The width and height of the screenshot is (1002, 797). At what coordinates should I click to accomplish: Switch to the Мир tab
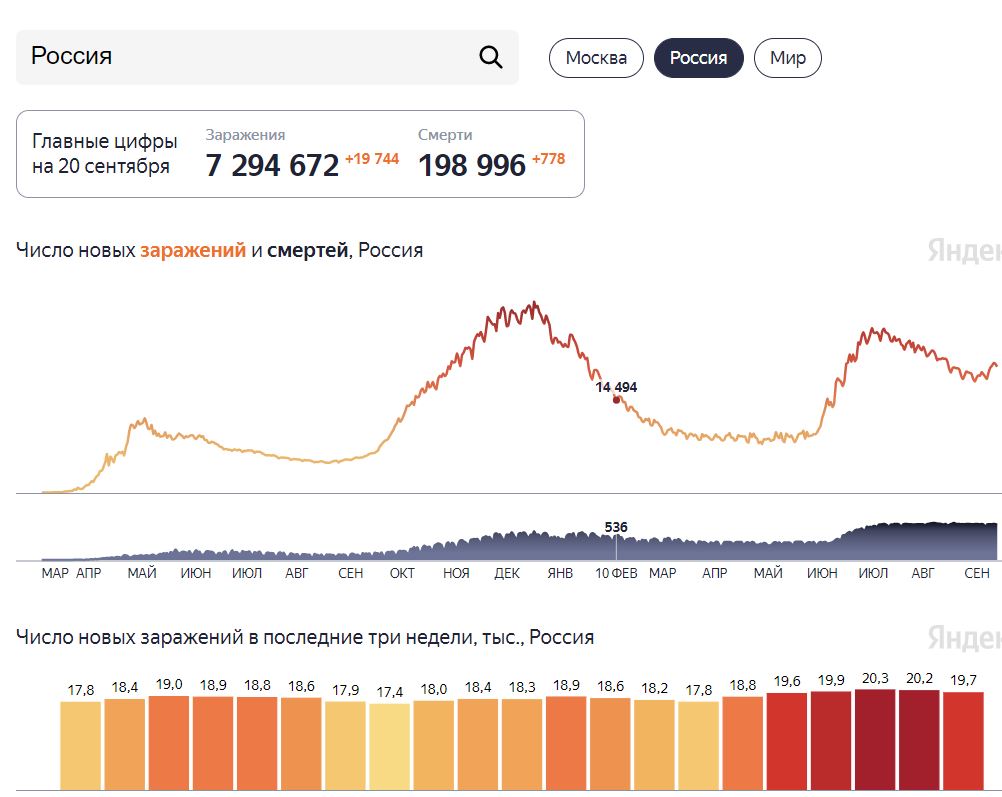point(787,58)
